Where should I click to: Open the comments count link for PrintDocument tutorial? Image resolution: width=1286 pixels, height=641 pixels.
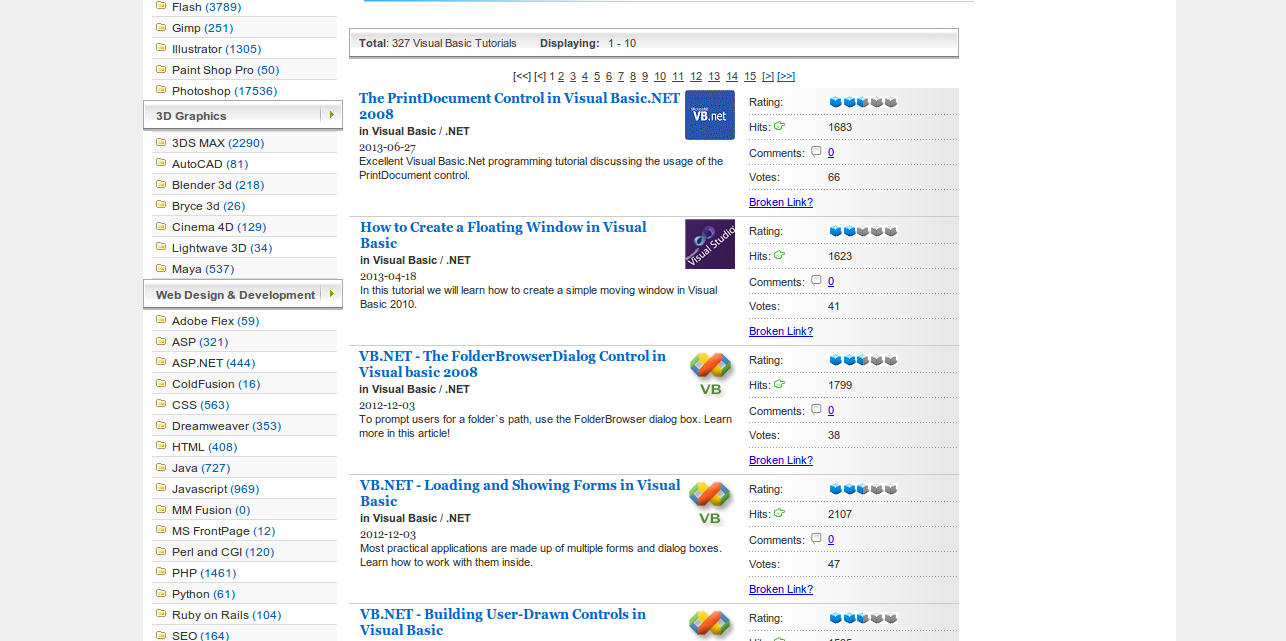(x=831, y=153)
